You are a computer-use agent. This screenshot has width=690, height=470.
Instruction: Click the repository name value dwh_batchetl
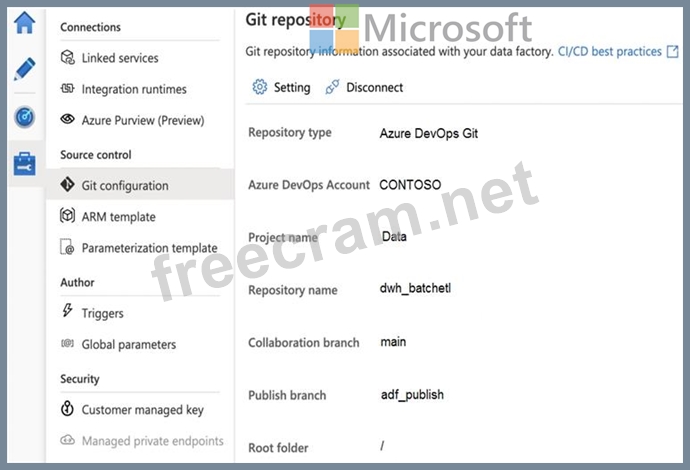(x=416, y=289)
